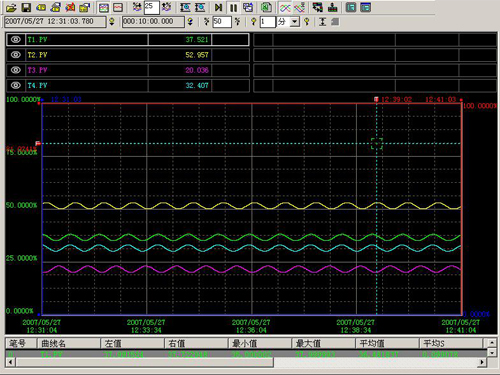This screenshot has width=500, height=375.
Task: Open the time unit dropdown showing 分
Action: (x=294, y=22)
